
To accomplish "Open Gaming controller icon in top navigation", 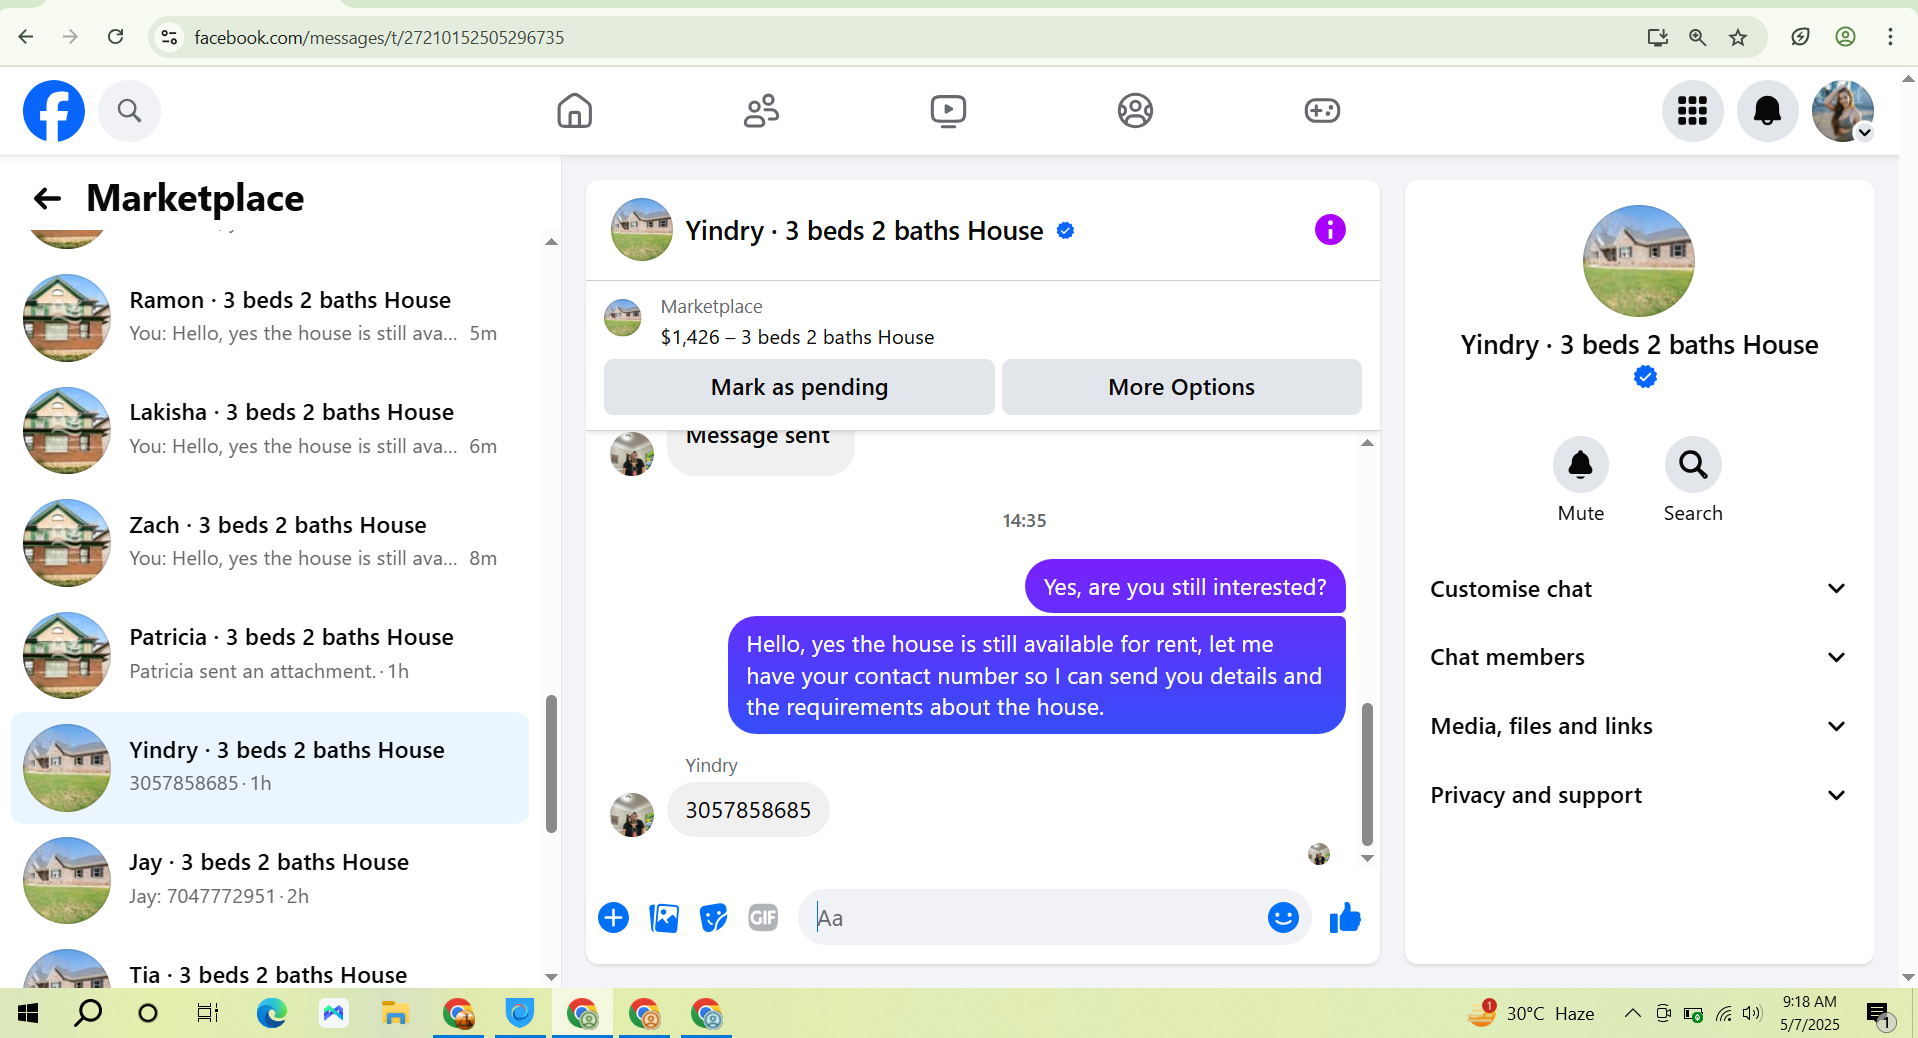I will [1322, 111].
